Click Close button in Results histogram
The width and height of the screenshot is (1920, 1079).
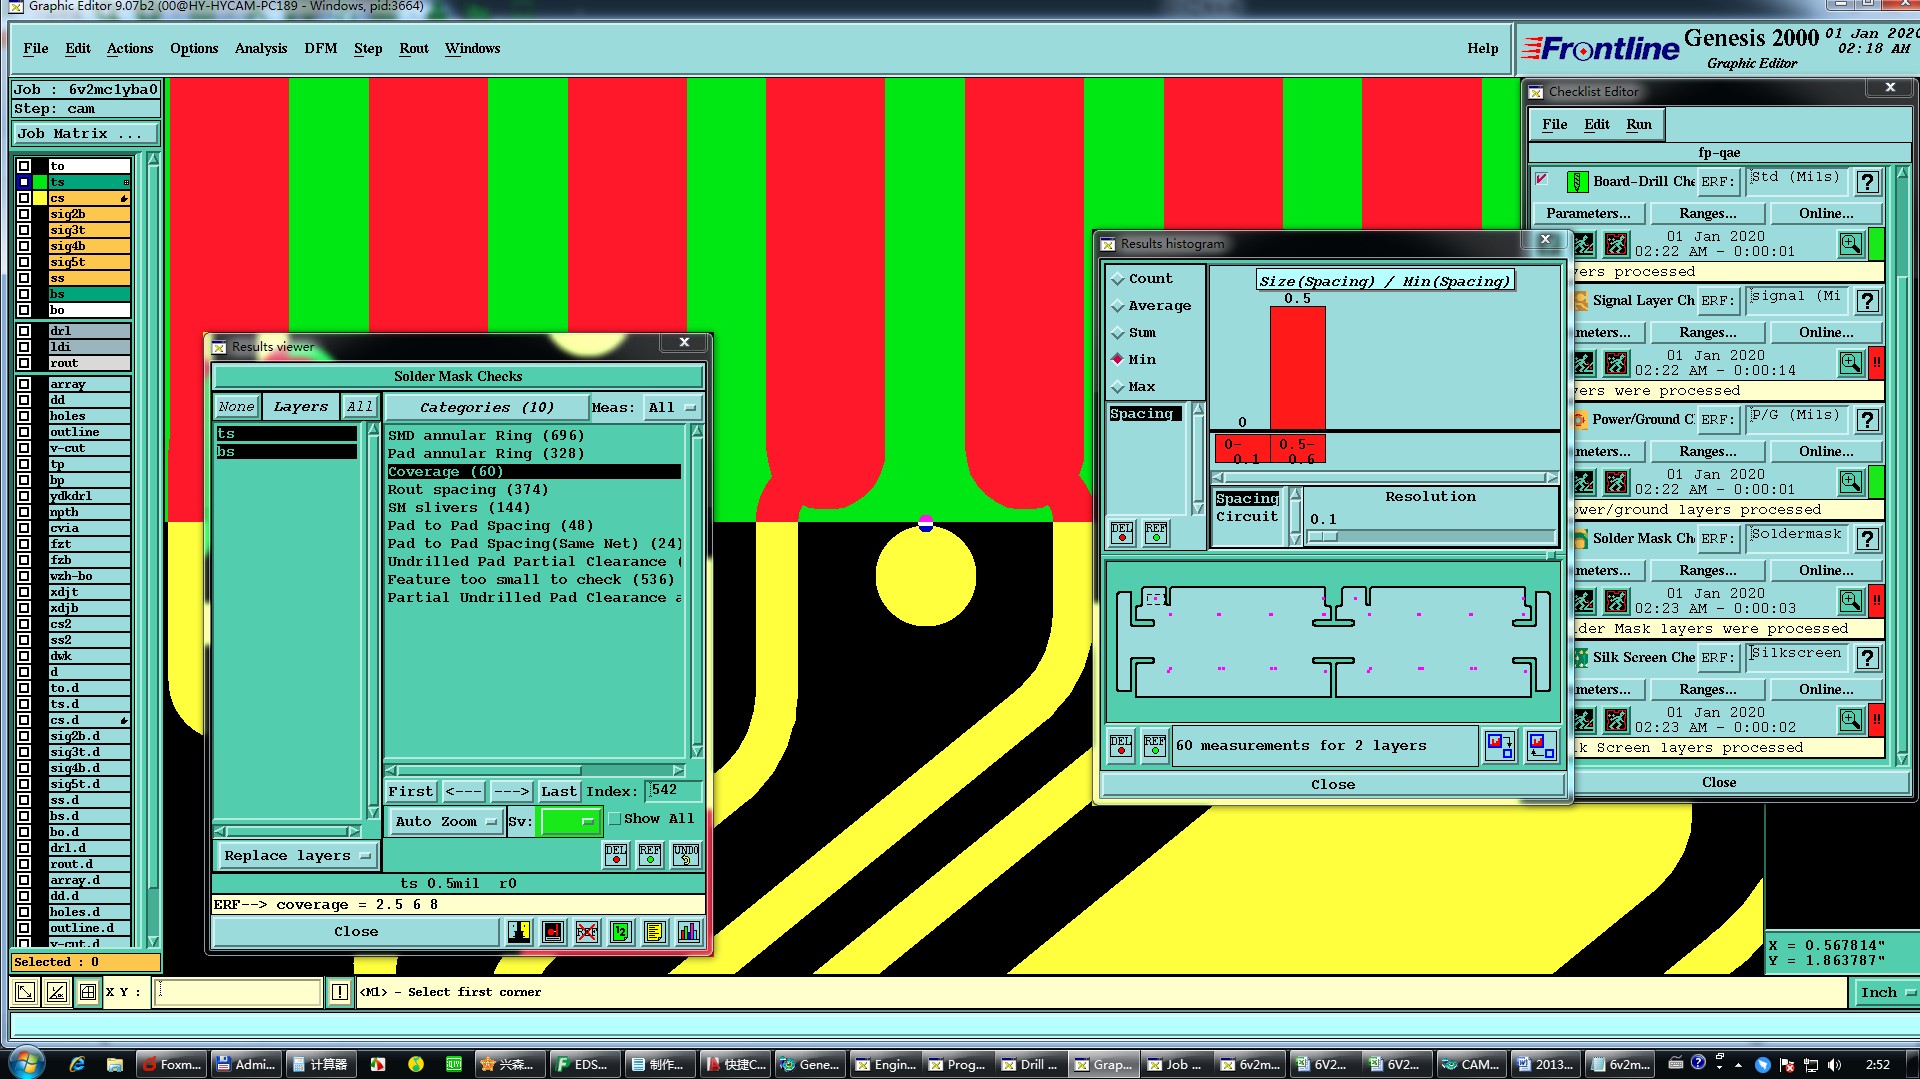coord(1333,785)
